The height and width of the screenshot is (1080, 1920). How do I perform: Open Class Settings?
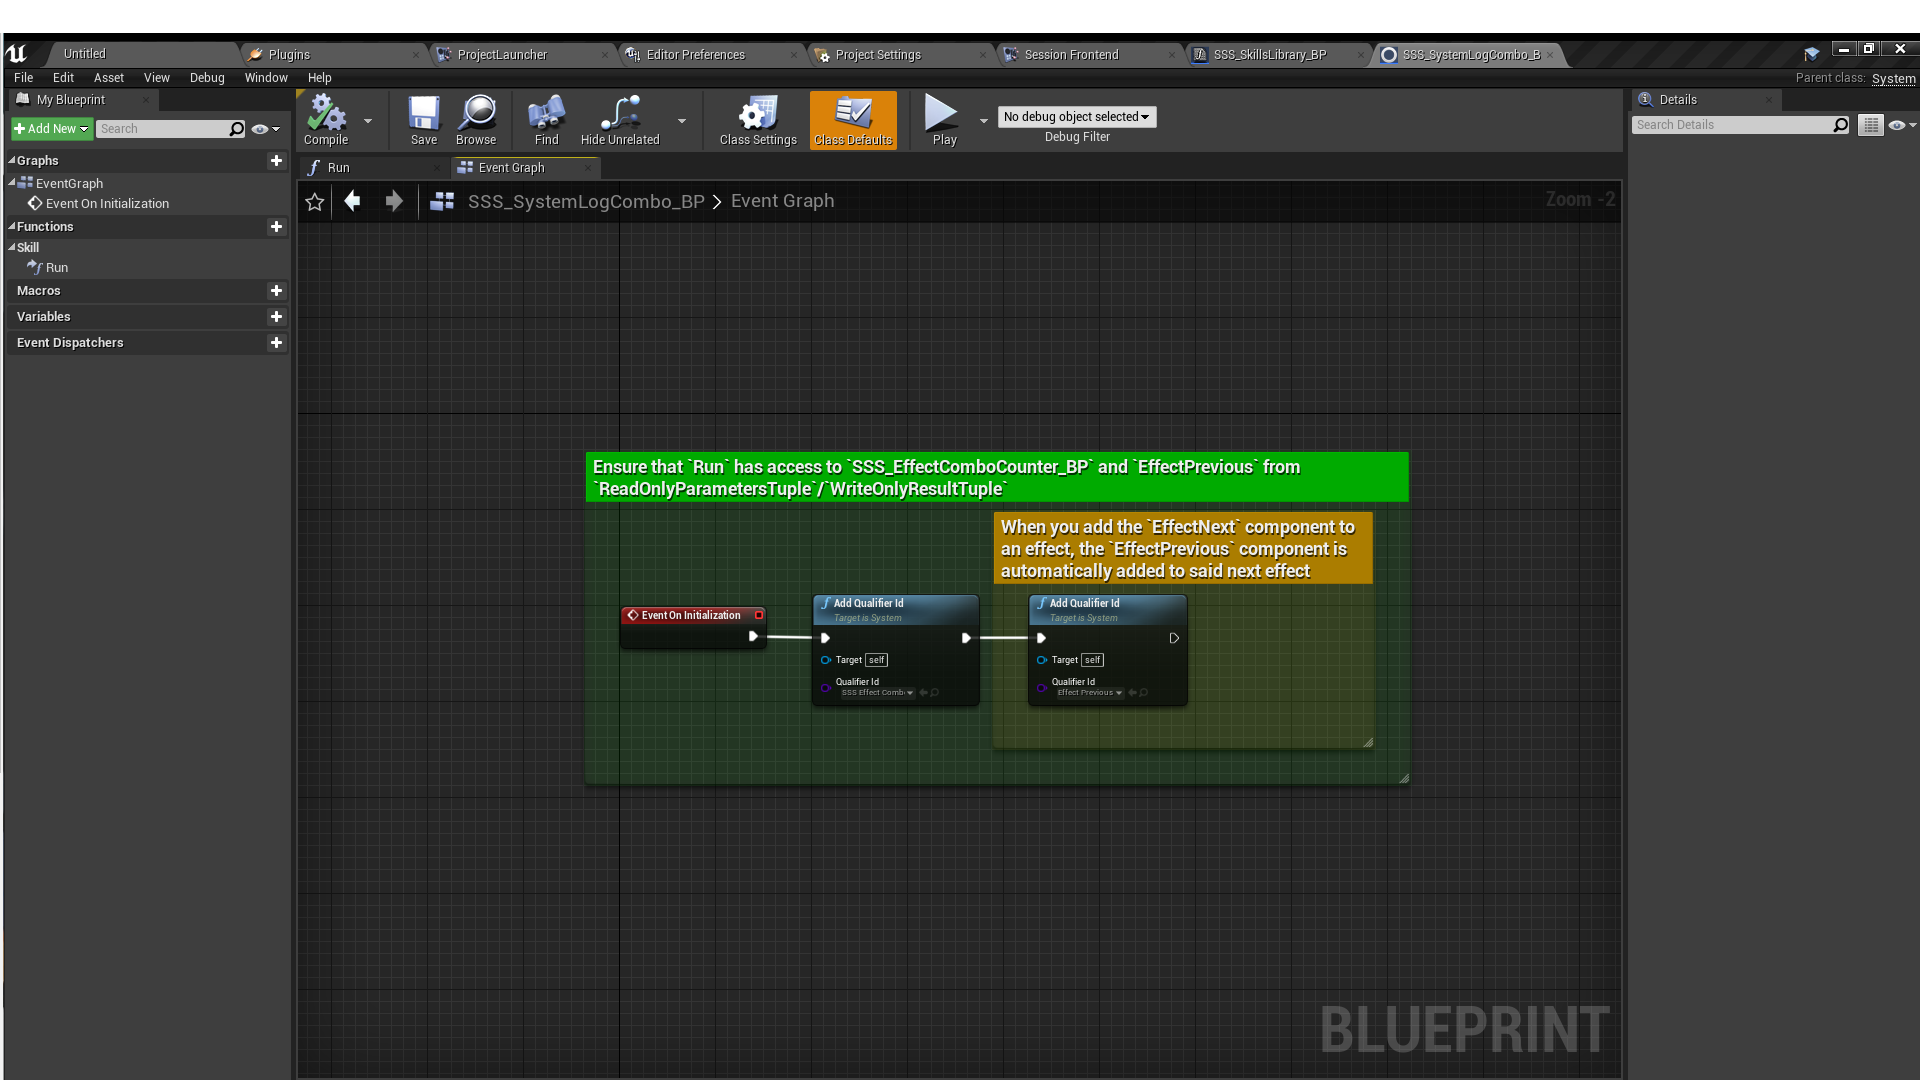pos(757,118)
